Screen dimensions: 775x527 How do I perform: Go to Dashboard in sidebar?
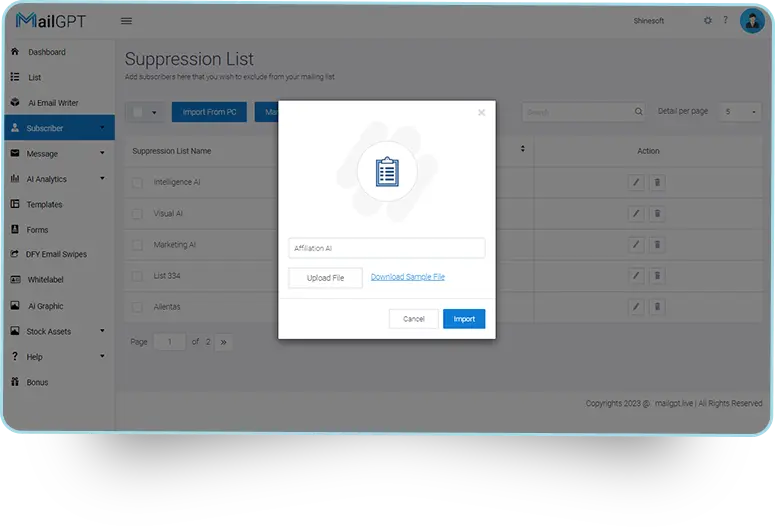[46, 52]
